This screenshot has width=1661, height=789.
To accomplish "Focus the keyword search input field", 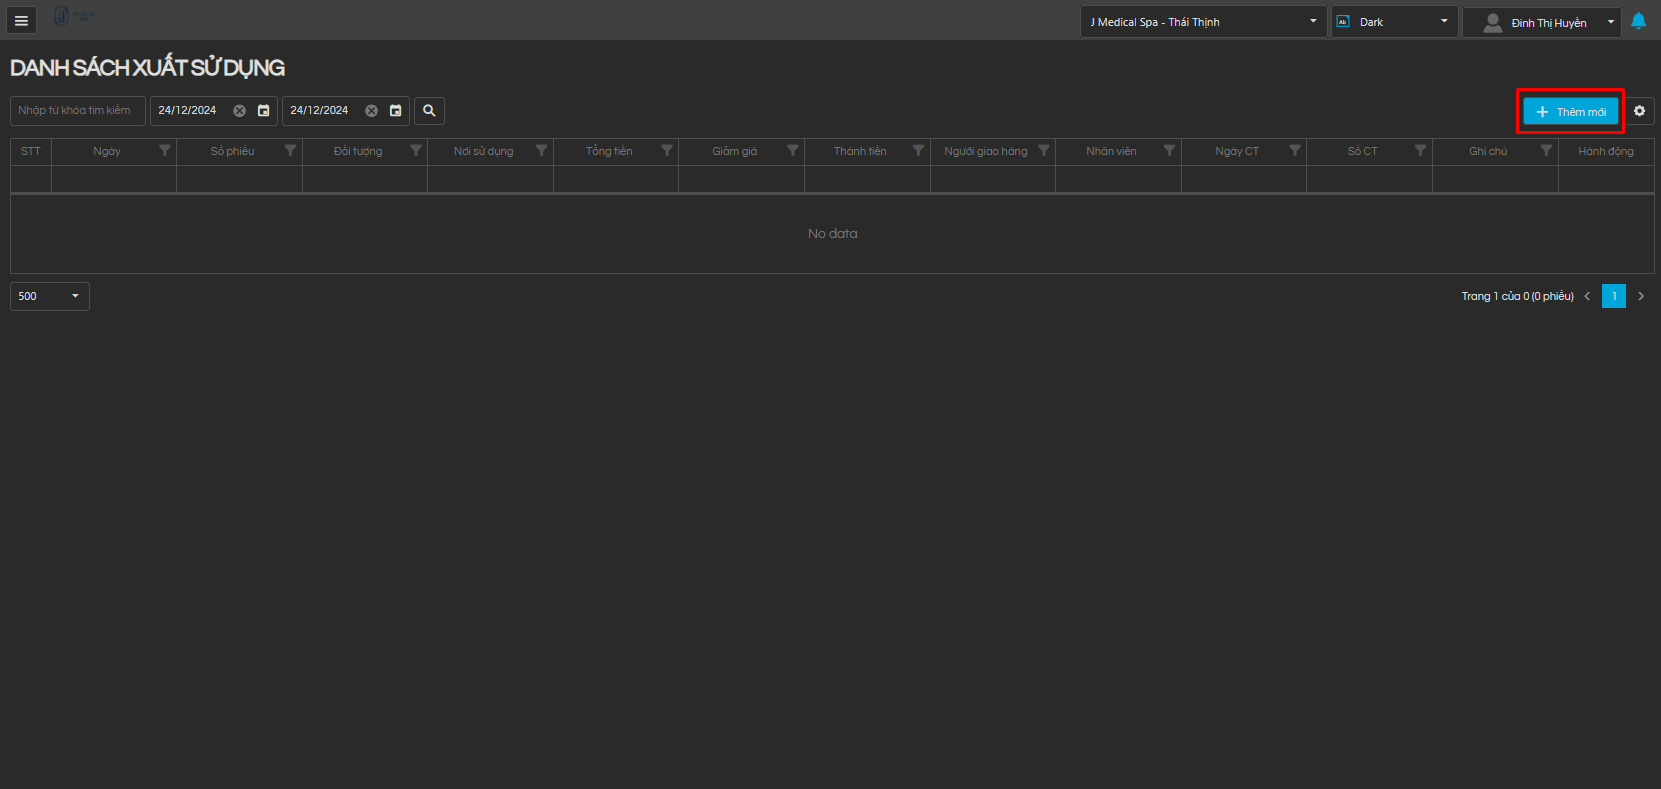I will pos(77,111).
